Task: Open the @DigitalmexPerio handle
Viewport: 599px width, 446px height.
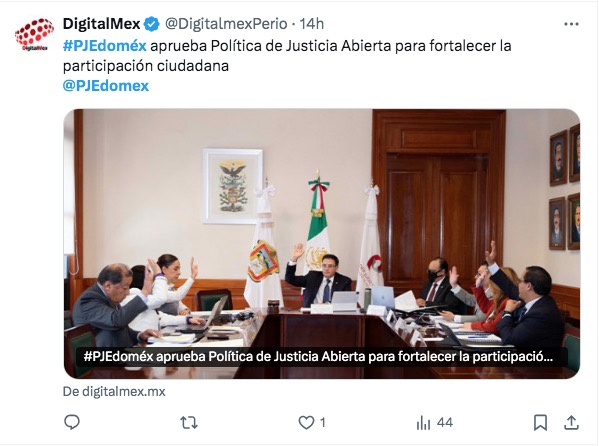Action: [x=226, y=24]
